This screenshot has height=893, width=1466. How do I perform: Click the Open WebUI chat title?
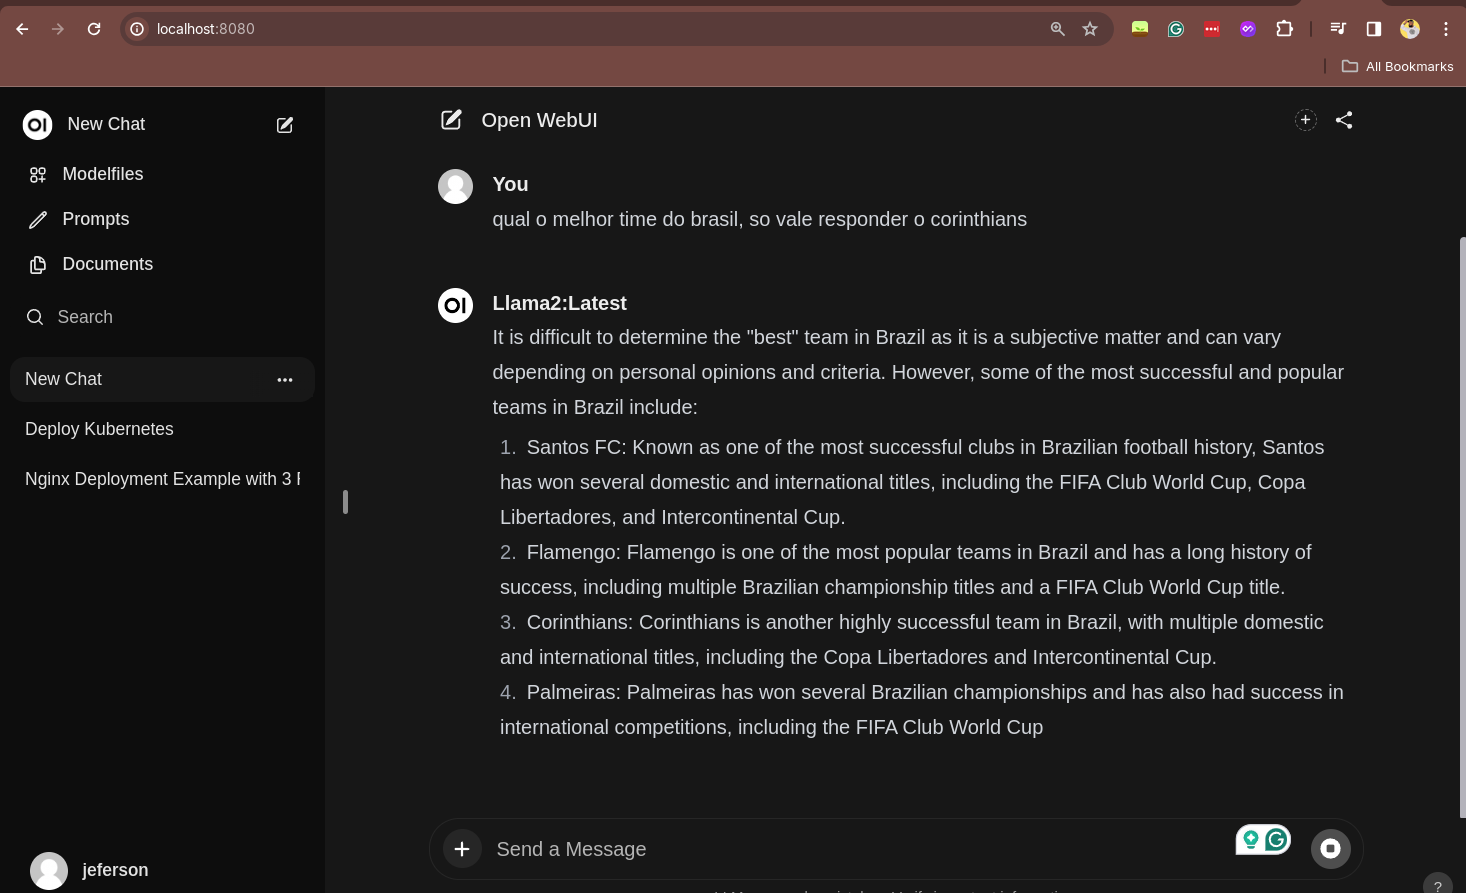tap(539, 120)
